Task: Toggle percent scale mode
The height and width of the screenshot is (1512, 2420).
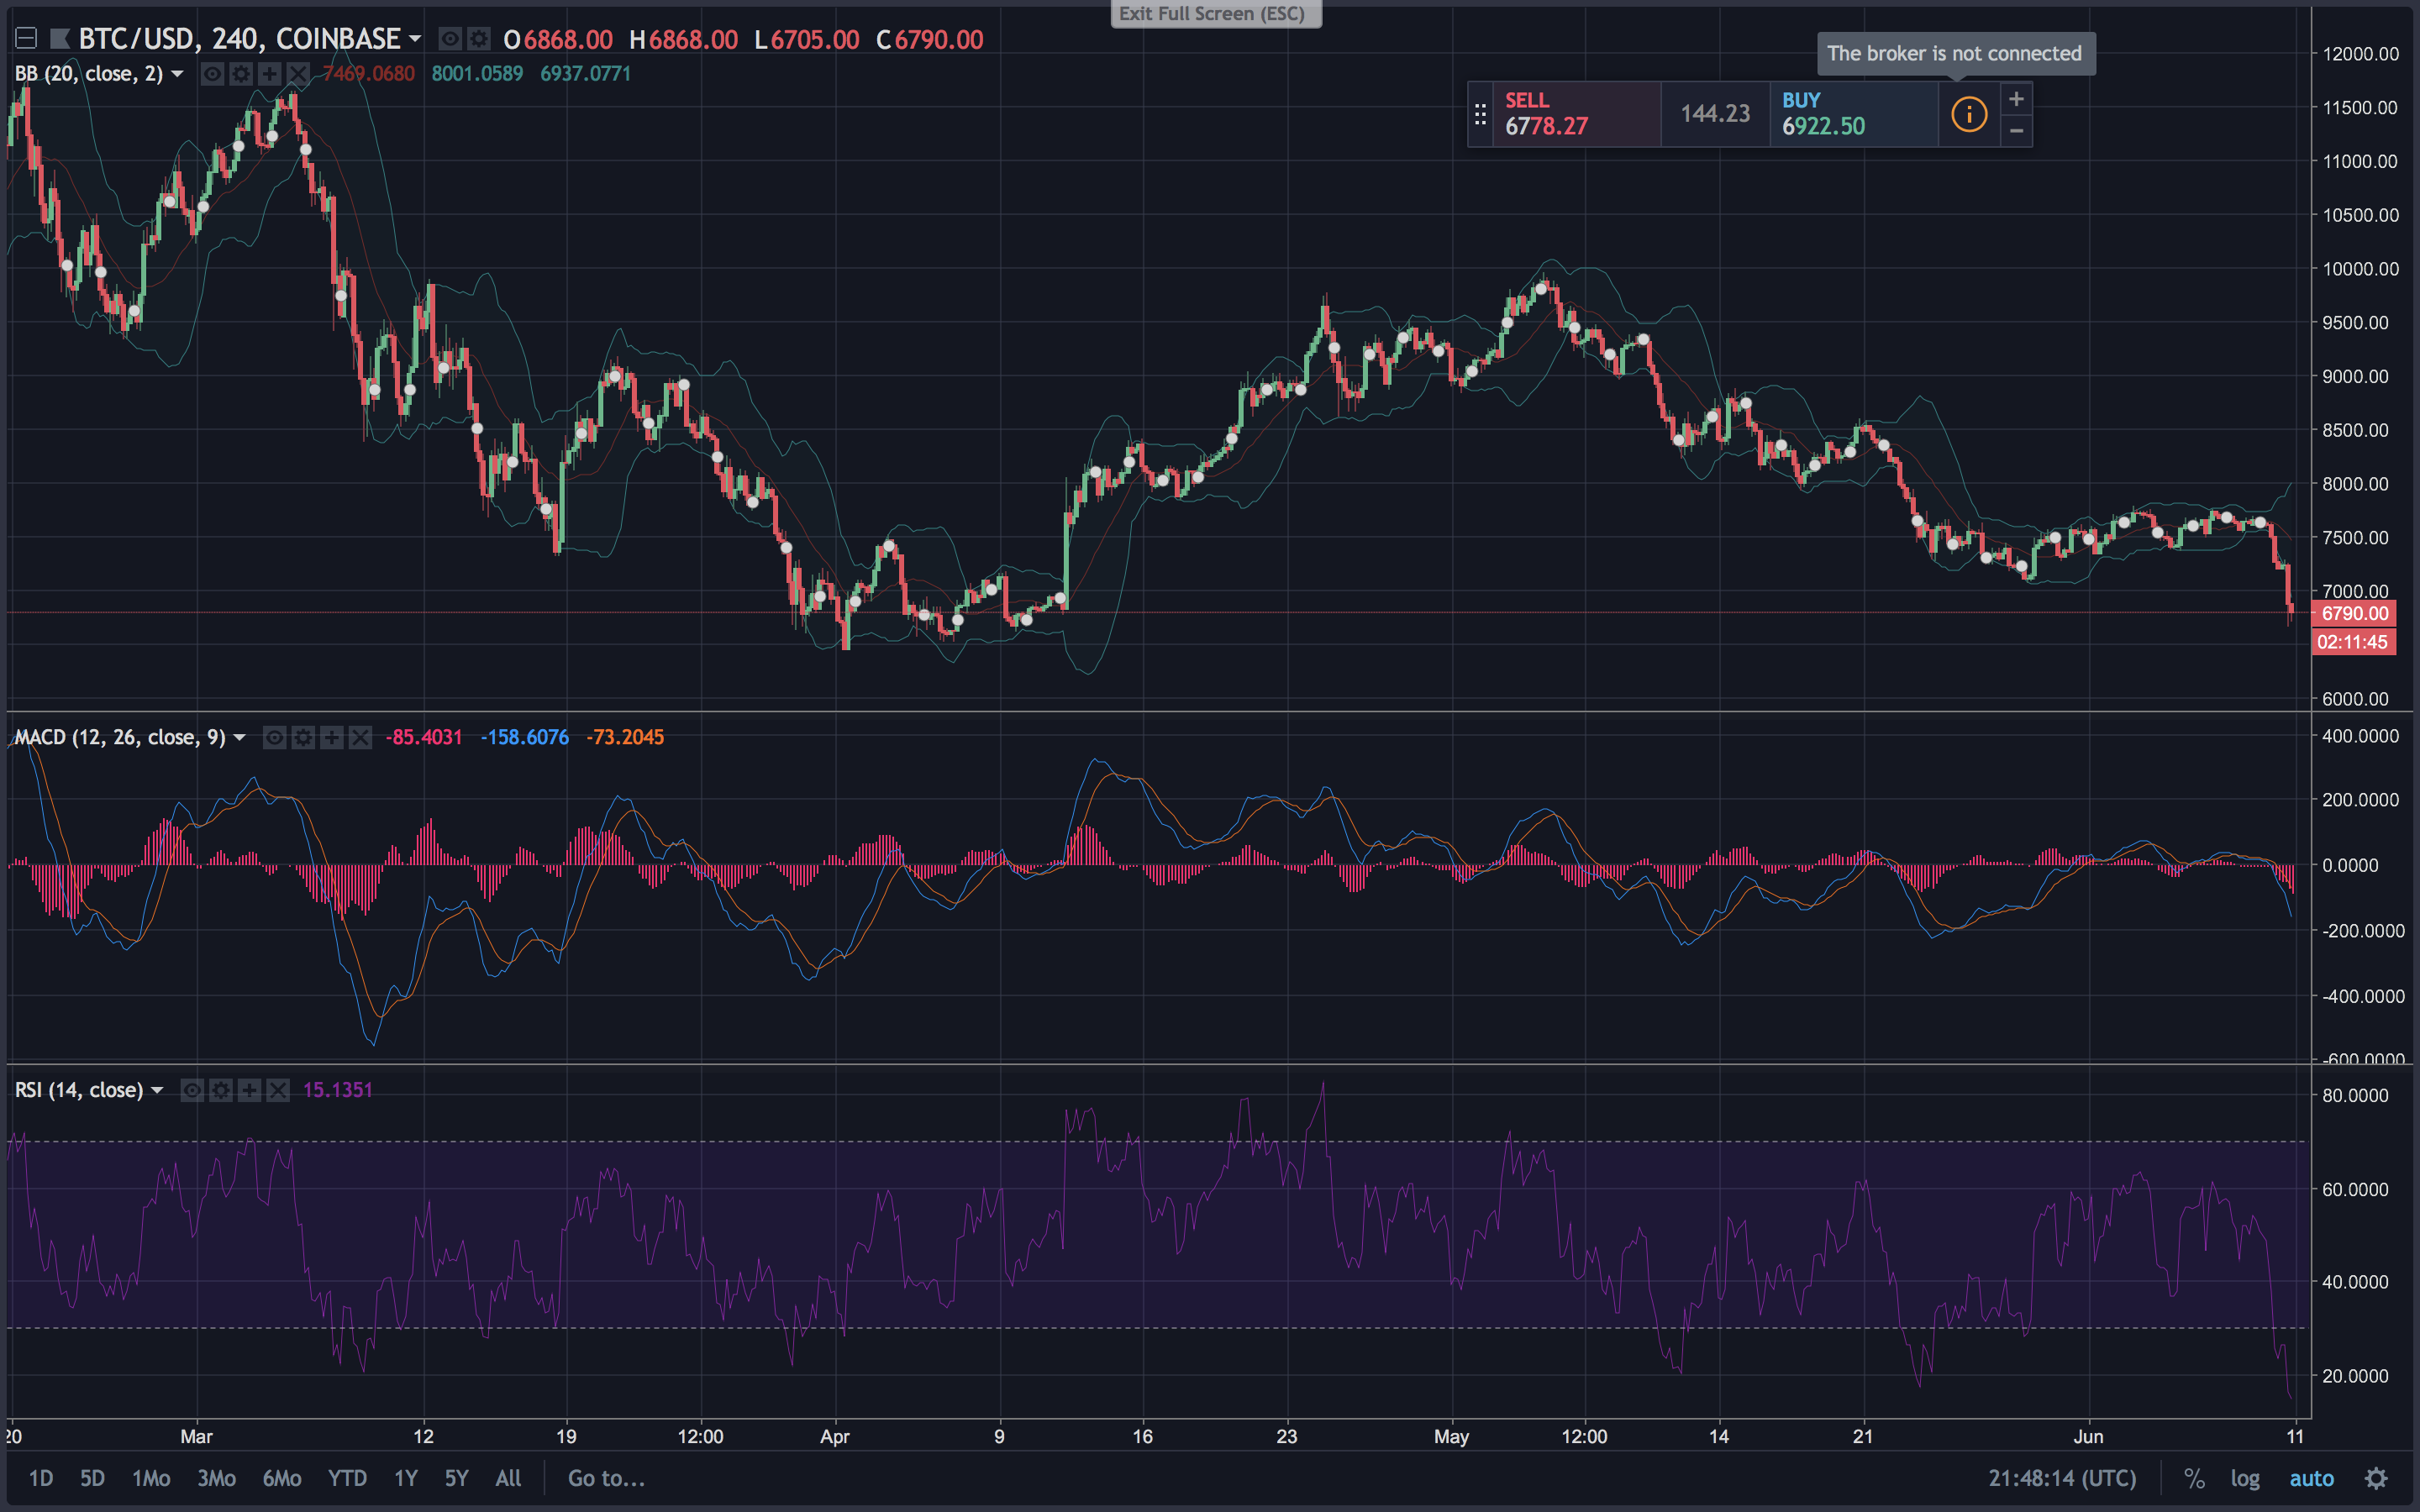Action: [2194, 1478]
